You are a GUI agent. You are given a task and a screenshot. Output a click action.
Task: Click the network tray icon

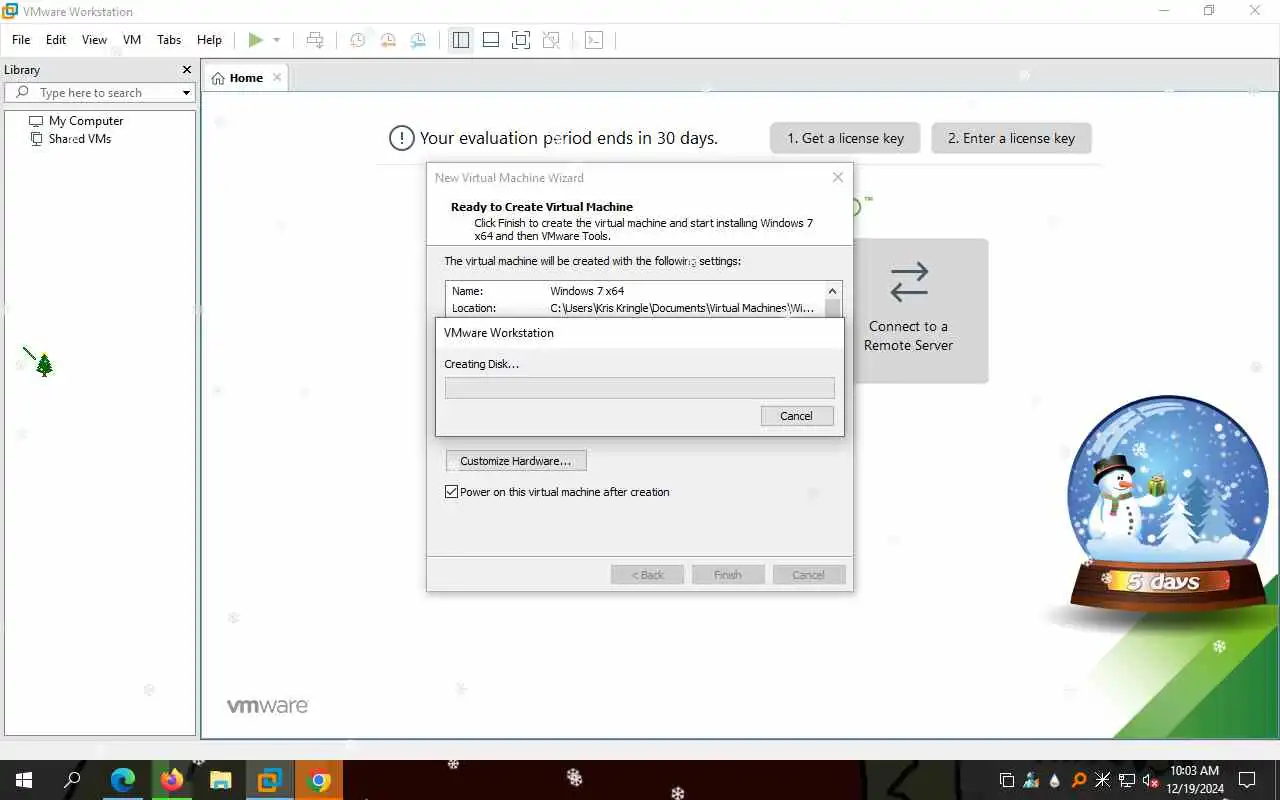(1127, 780)
